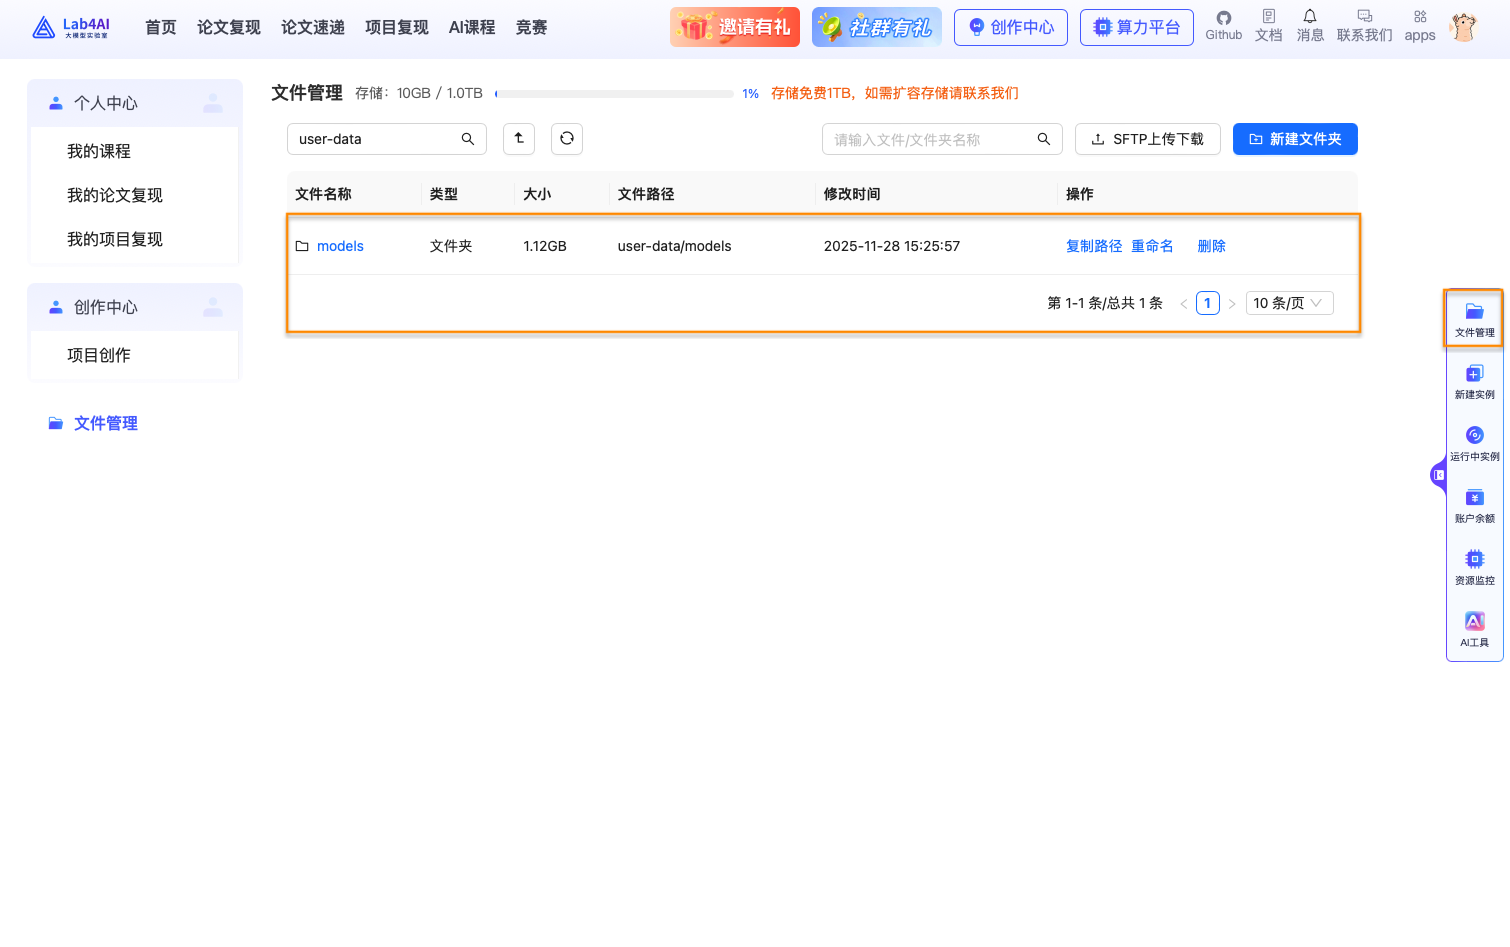1510x947 pixels.
Task: Click the storage usage progress bar
Action: 613,93
